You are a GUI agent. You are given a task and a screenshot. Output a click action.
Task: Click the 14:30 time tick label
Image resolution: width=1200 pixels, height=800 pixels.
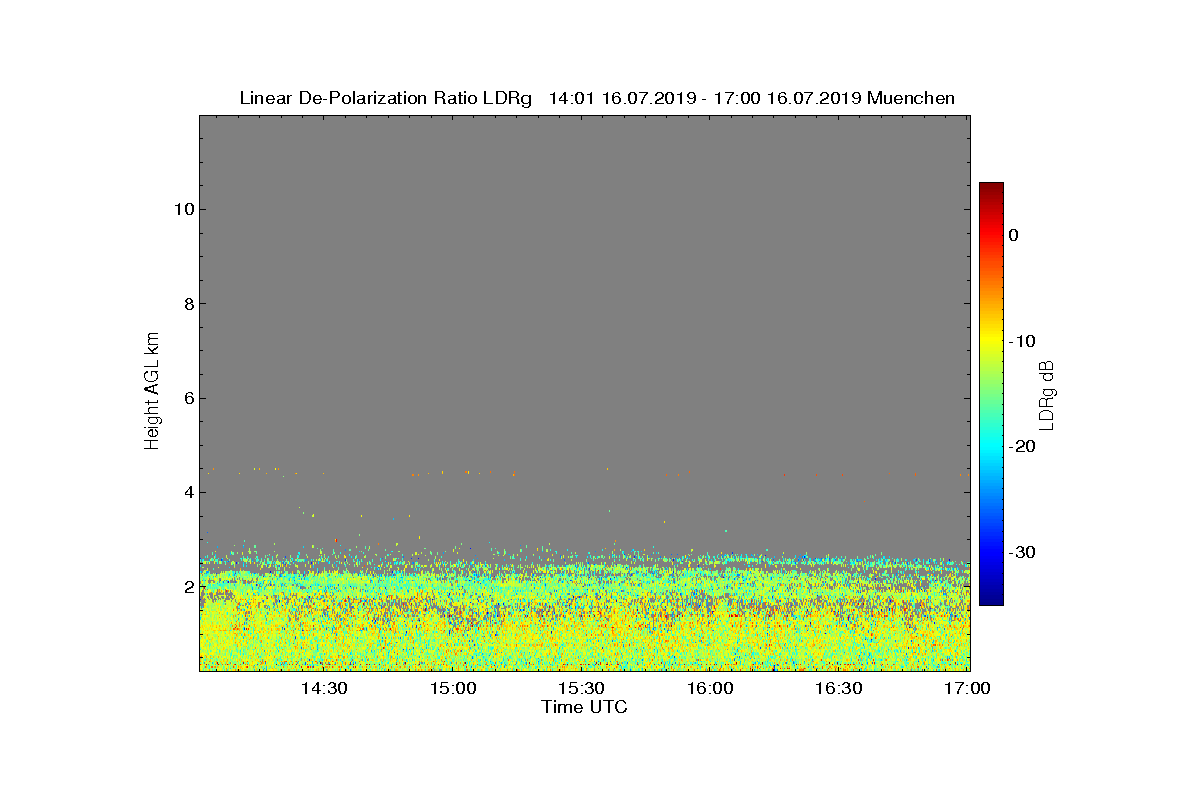click(324, 688)
